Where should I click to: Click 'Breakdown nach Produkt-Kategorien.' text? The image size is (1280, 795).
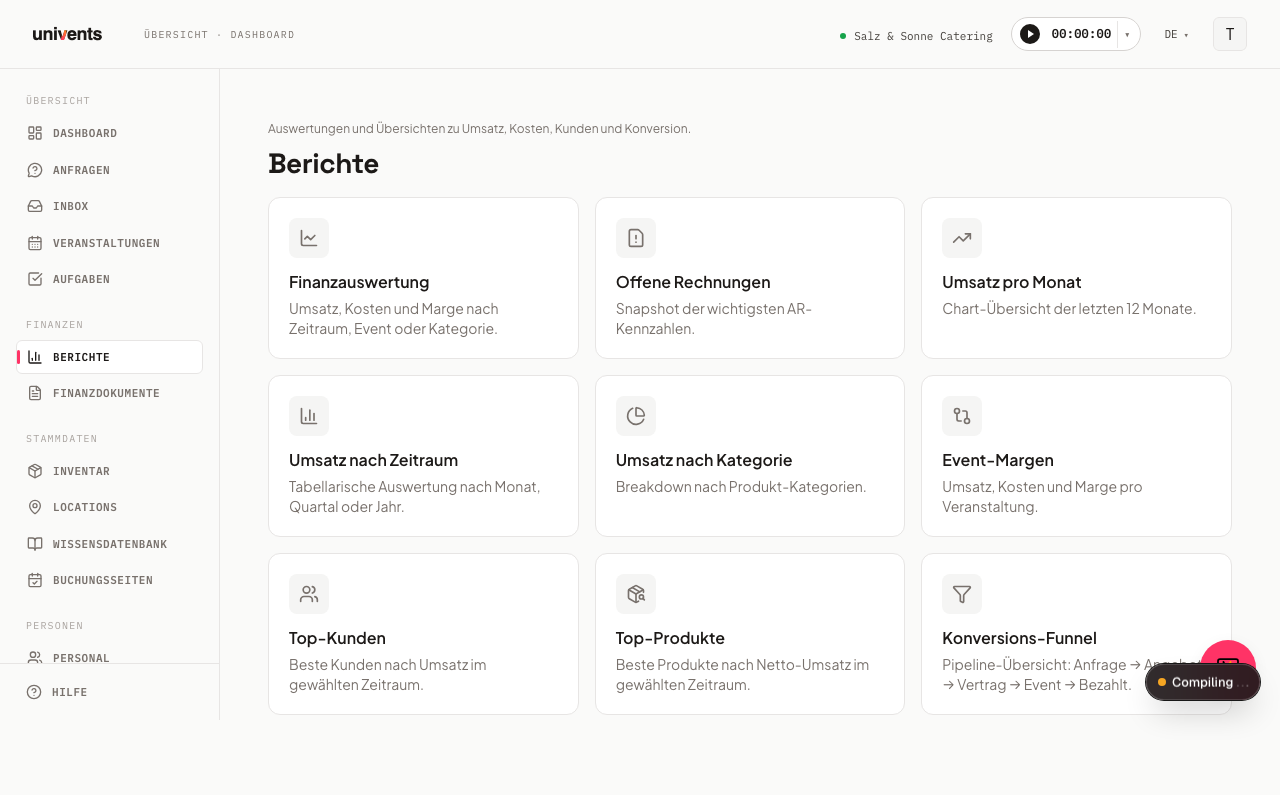pos(741,487)
